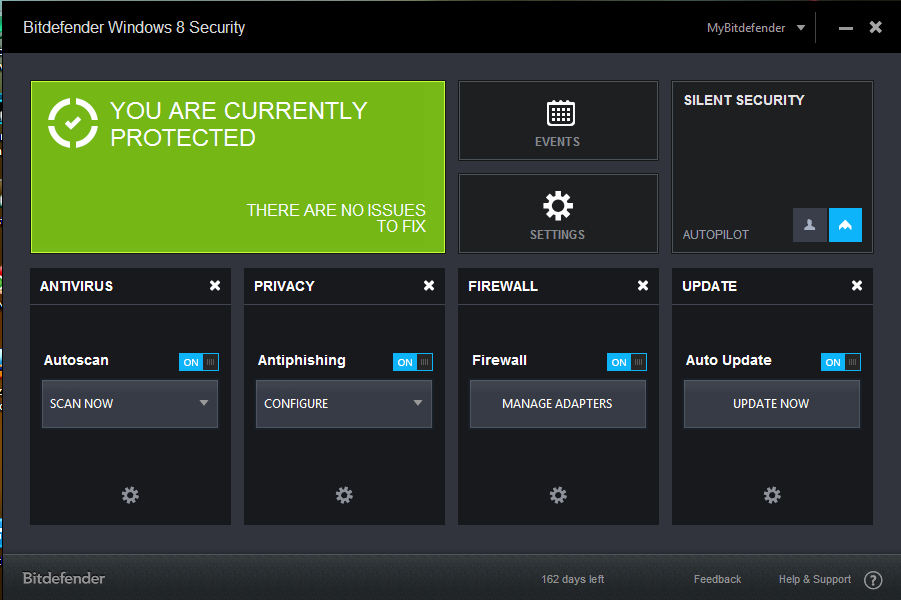Remove the Antivirus panel with its X

(215, 286)
